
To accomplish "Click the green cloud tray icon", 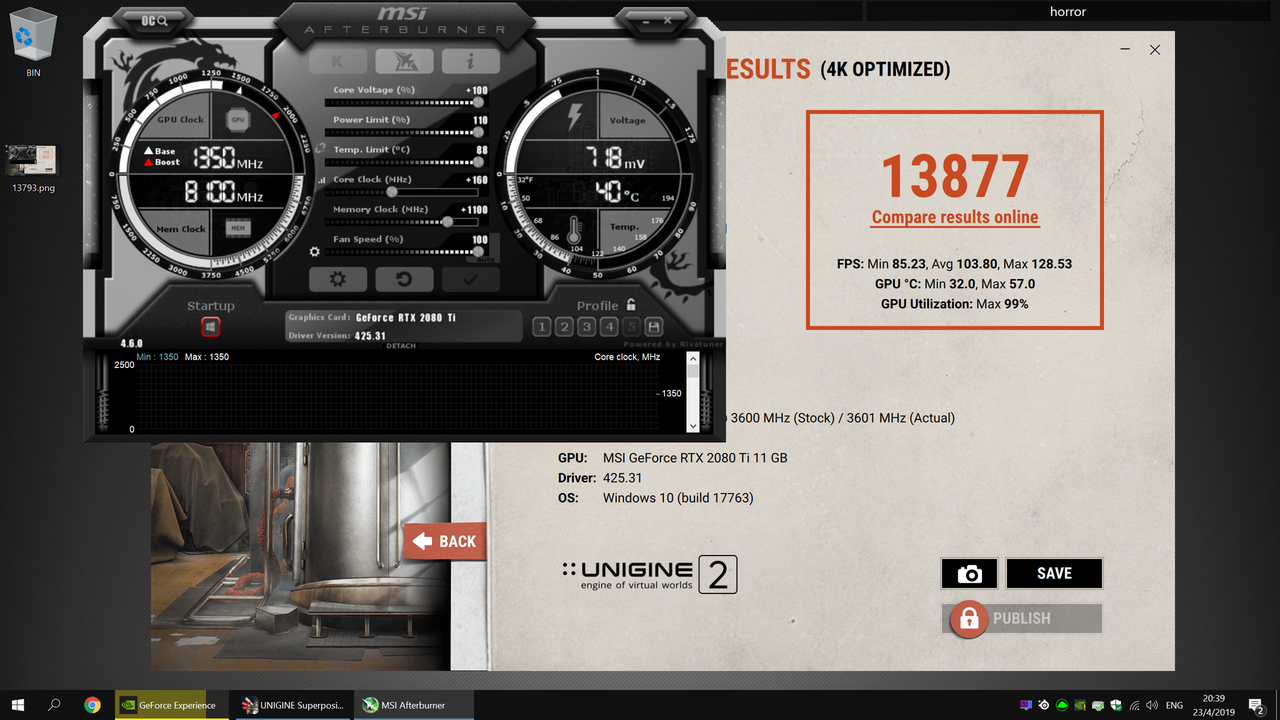I will tap(1062, 705).
